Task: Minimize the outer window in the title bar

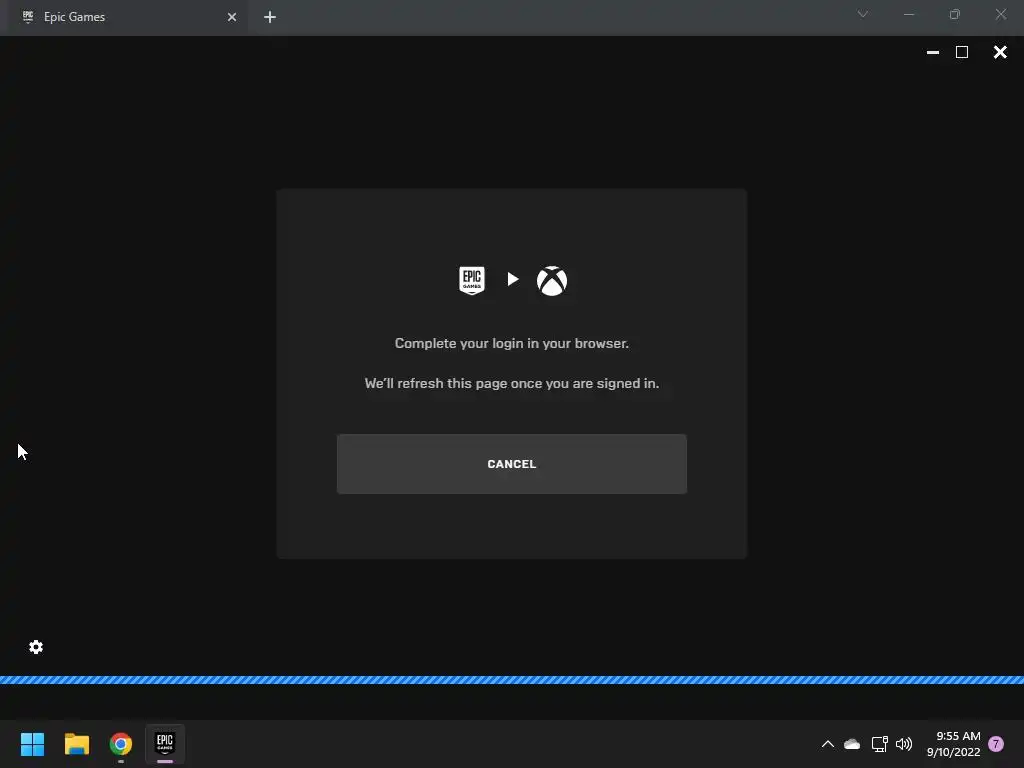Action: click(x=908, y=14)
